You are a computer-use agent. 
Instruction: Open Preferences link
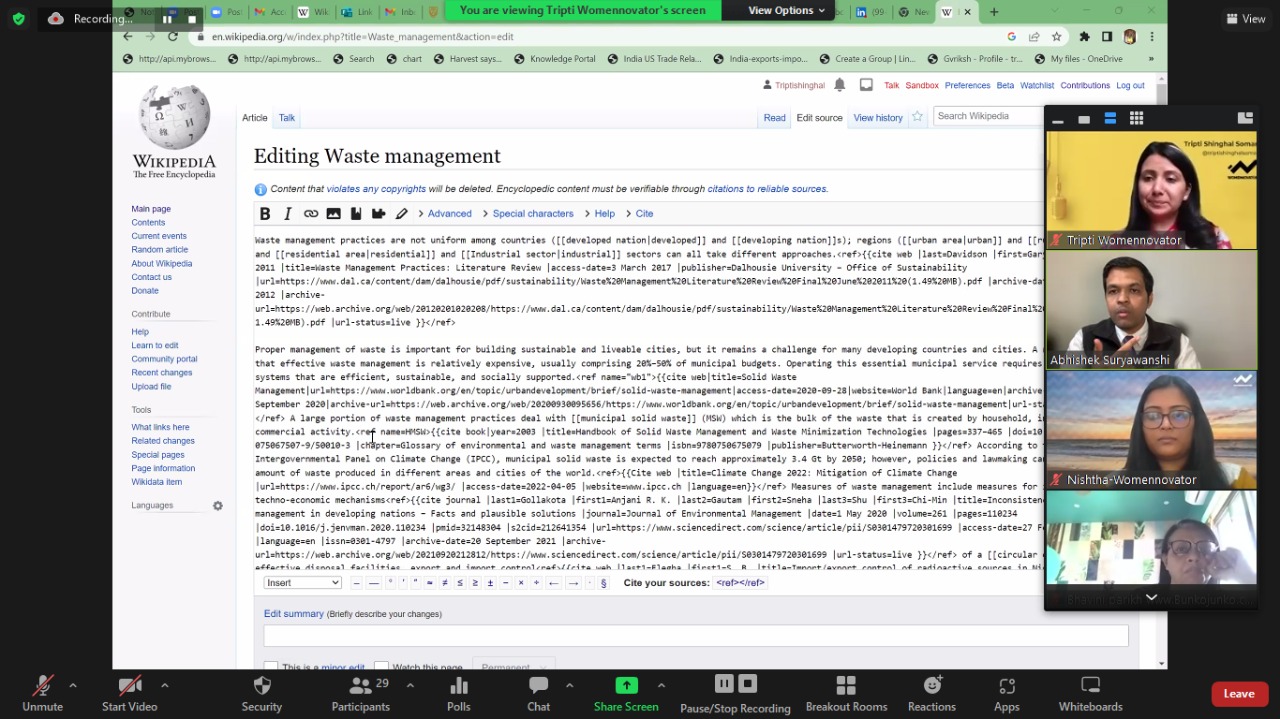pyautogui.click(x=968, y=86)
